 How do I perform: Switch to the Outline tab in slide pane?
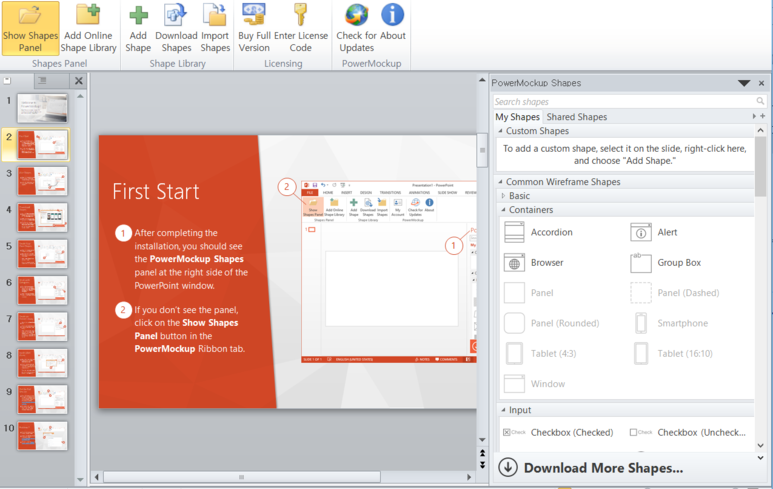42,80
